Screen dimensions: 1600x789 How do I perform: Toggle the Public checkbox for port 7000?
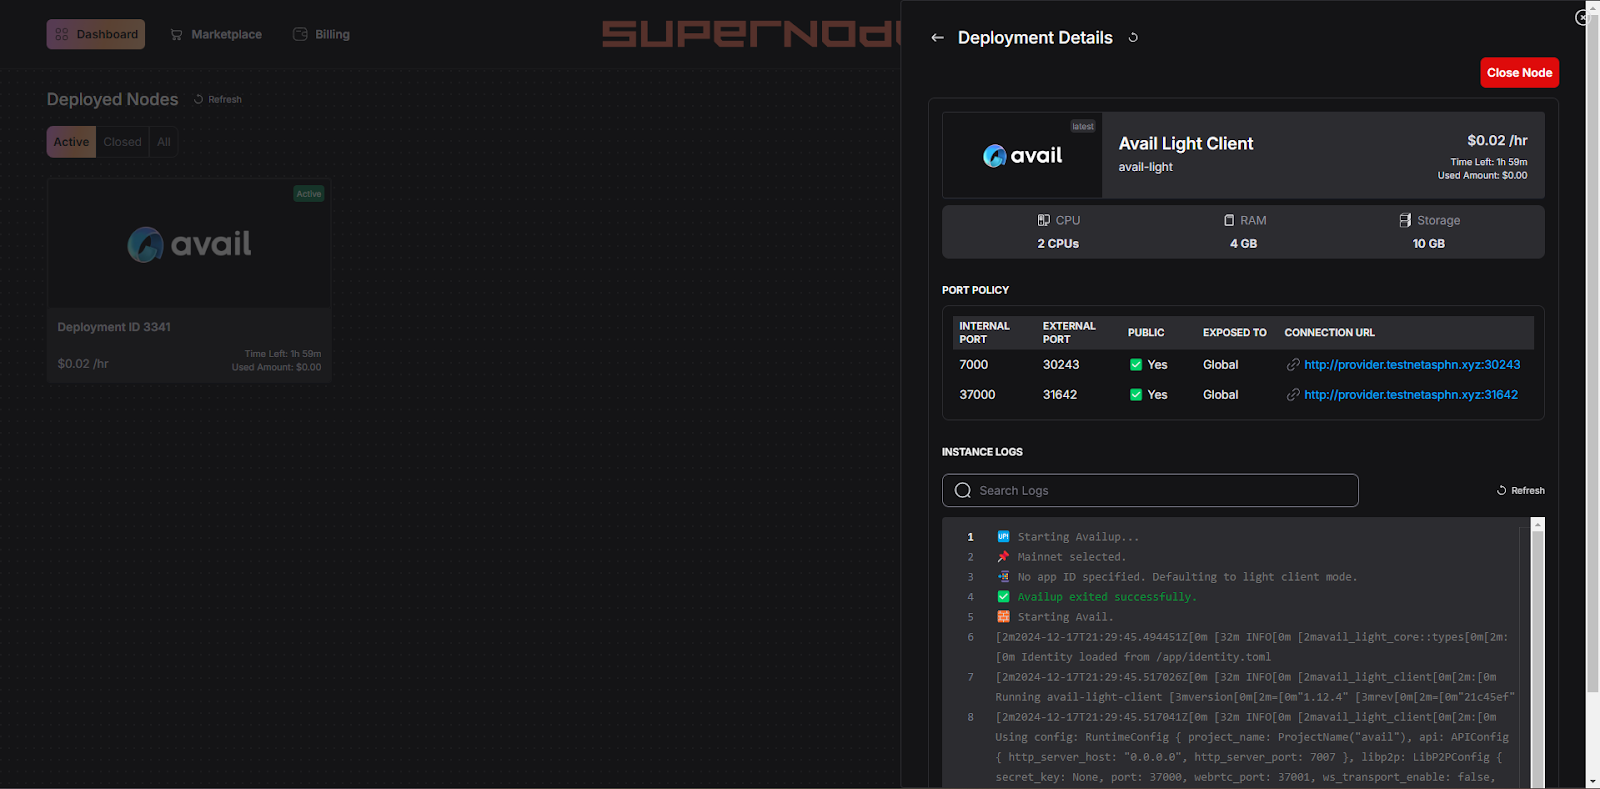1136,365
